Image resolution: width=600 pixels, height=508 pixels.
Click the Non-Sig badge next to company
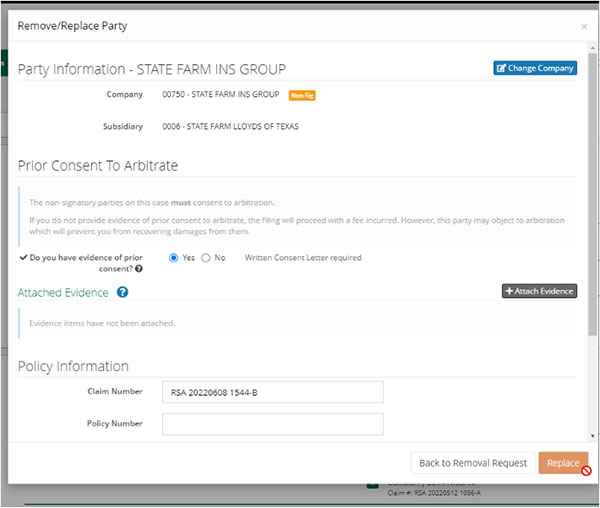[x=302, y=95]
